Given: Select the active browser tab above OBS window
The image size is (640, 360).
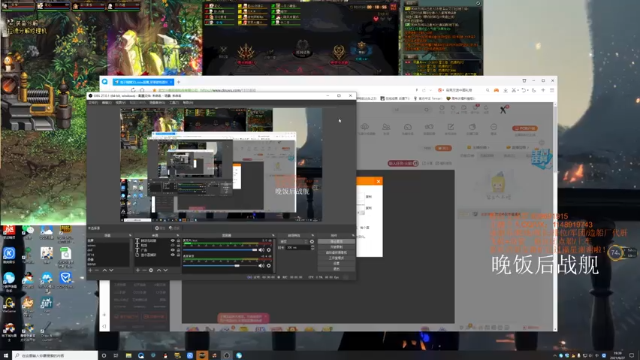Looking at the screenshot, I should 143,82.
